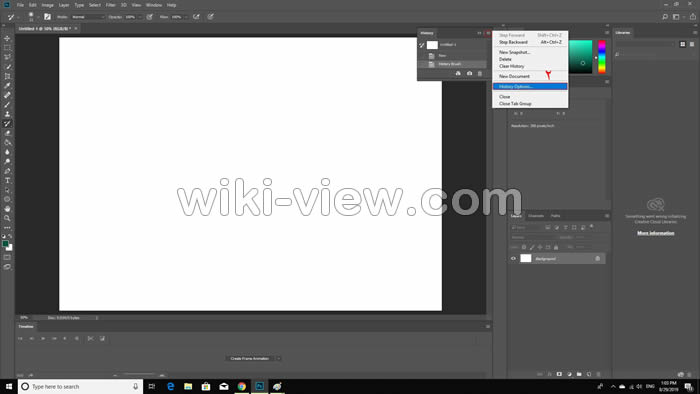Screen dimensions: 700x394
Task: Select the Dodge tool
Action: click(x=7, y=162)
